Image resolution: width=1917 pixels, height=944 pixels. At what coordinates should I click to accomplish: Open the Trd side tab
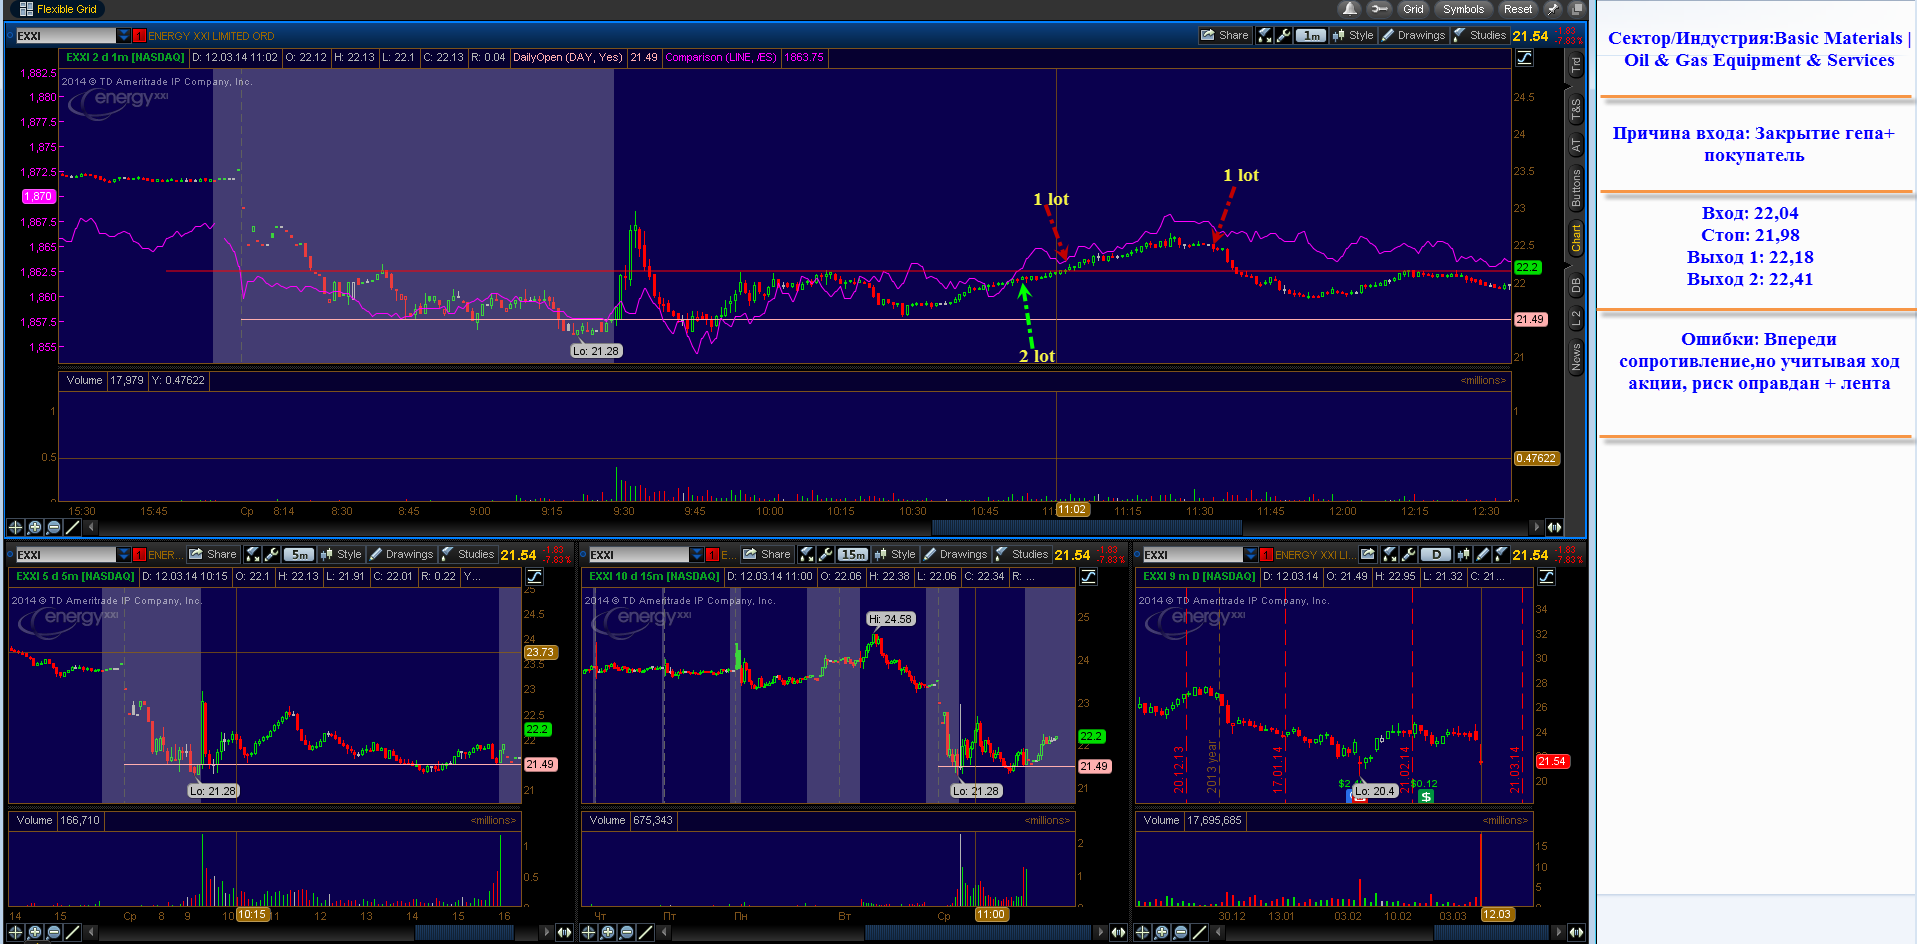1576,66
